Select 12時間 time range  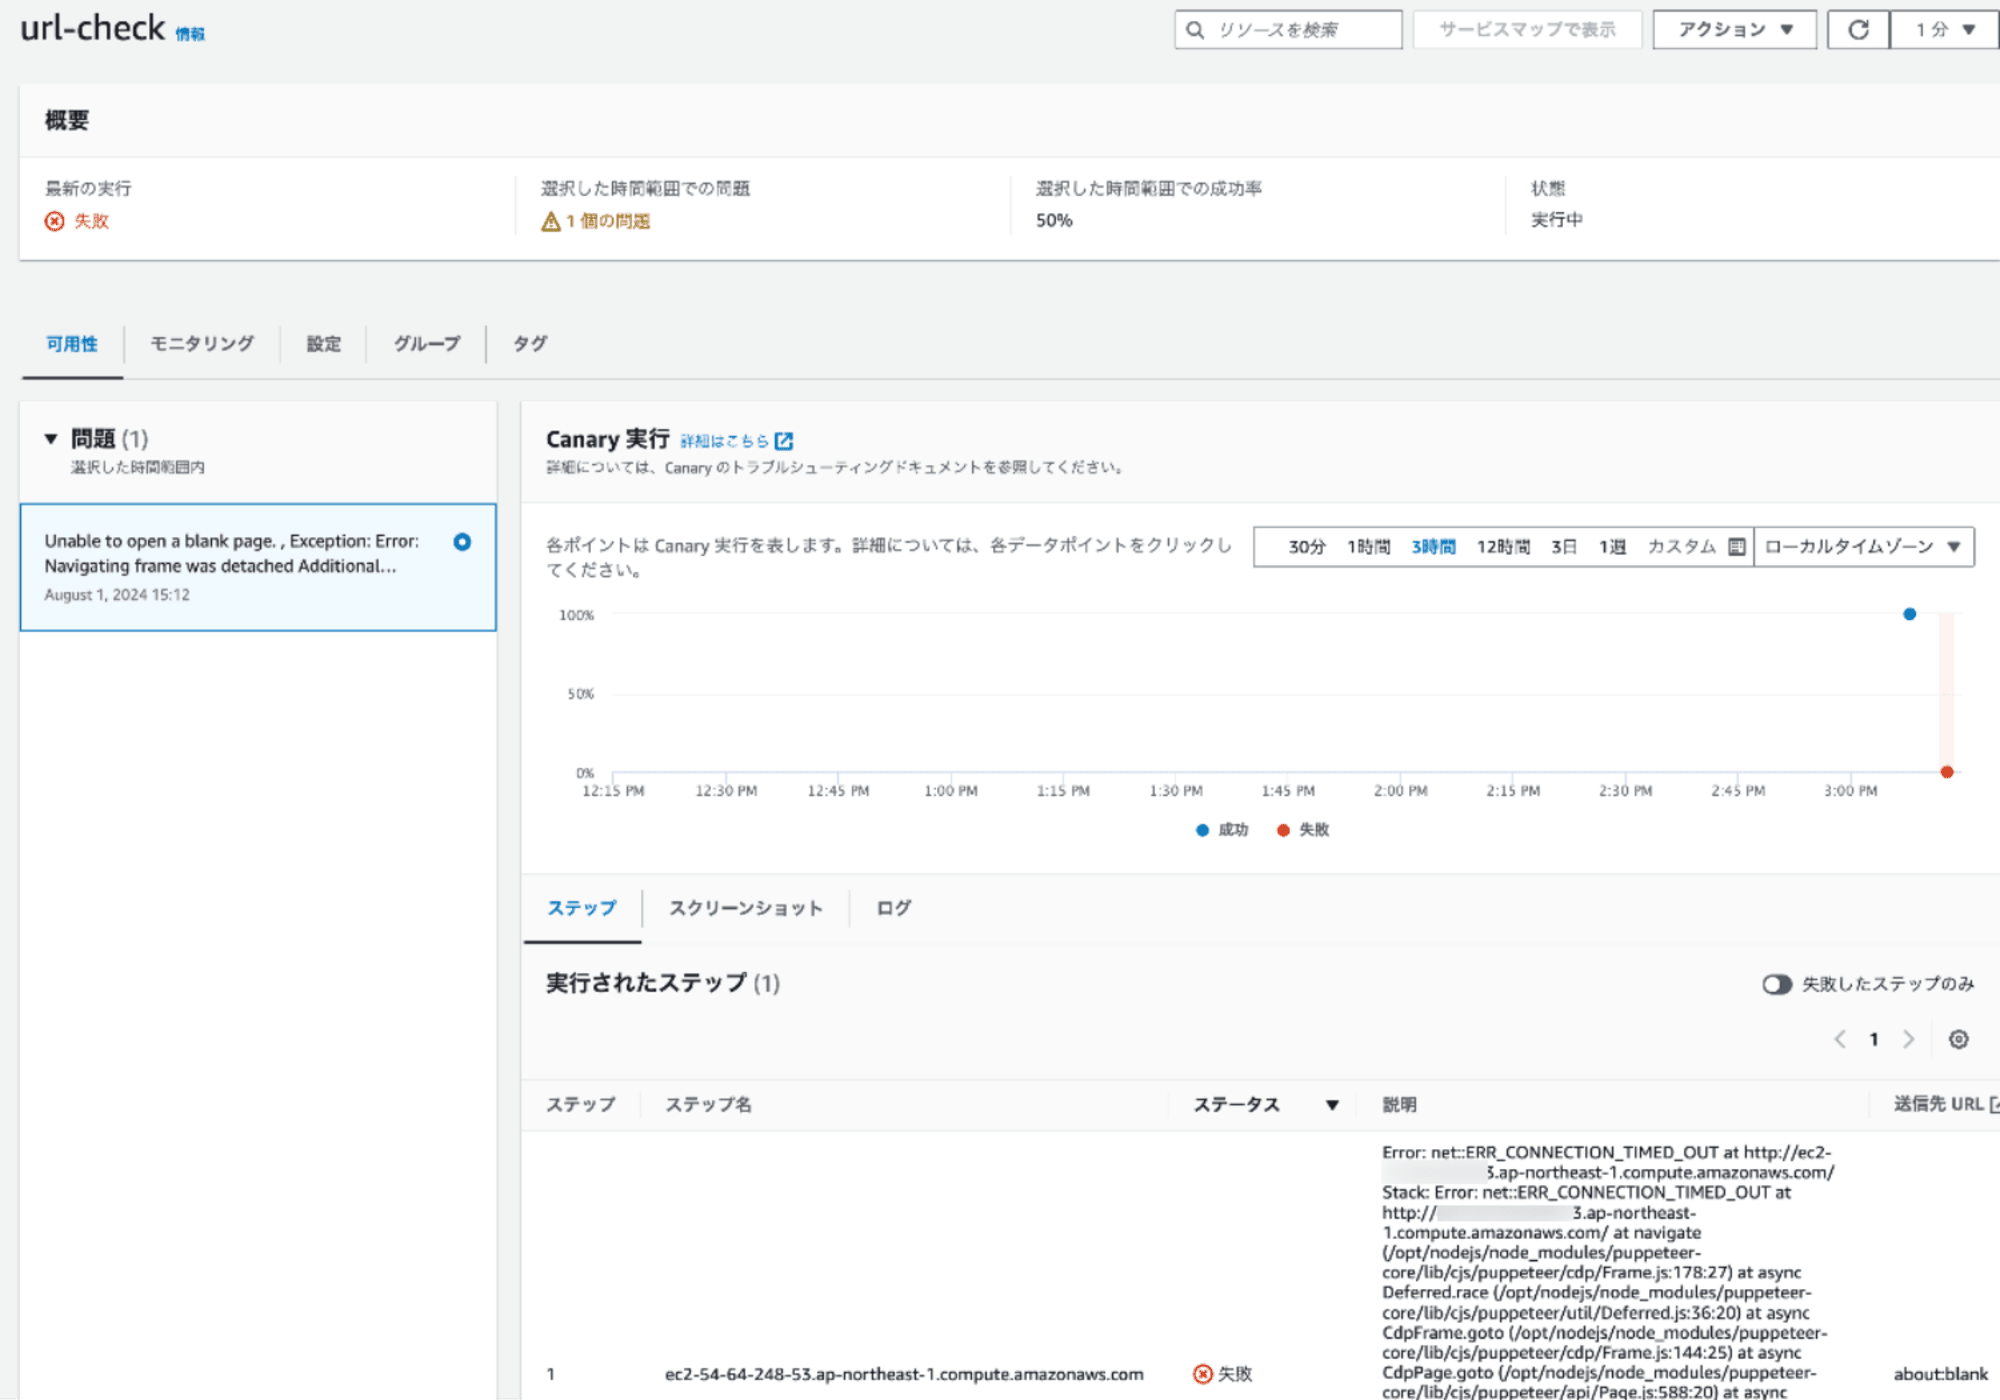pyautogui.click(x=1504, y=547)
